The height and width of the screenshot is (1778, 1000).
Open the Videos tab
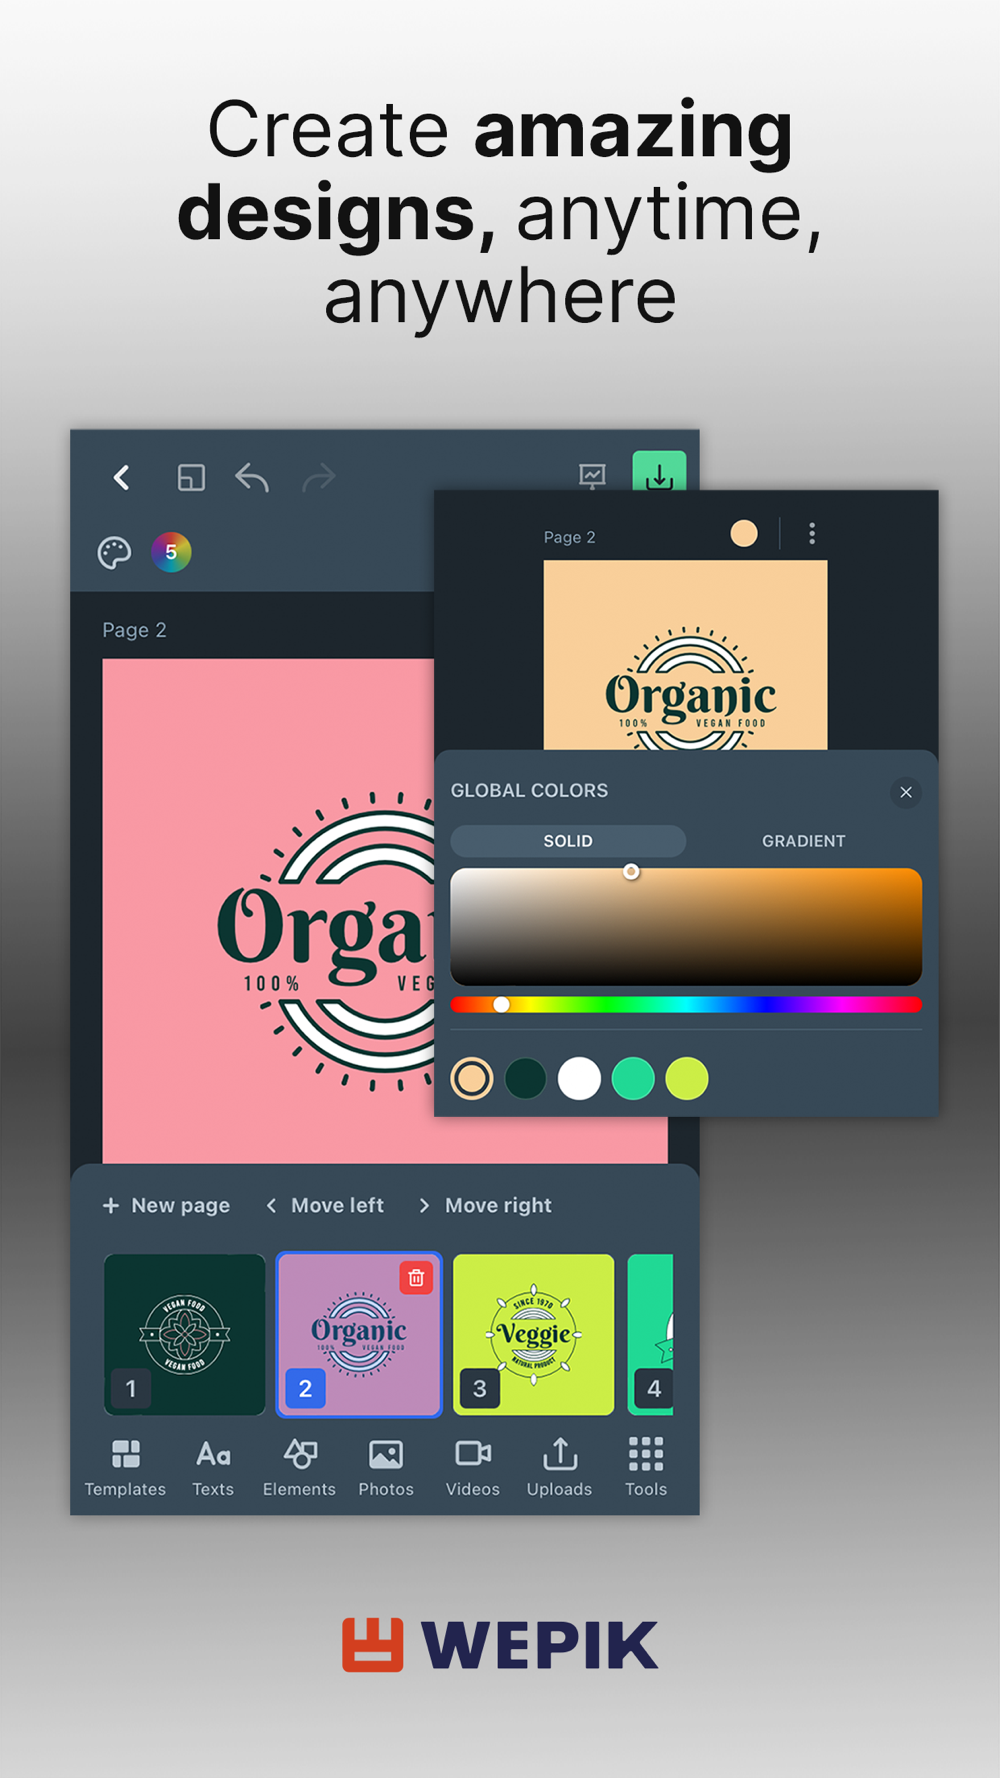coord(473,1468)
